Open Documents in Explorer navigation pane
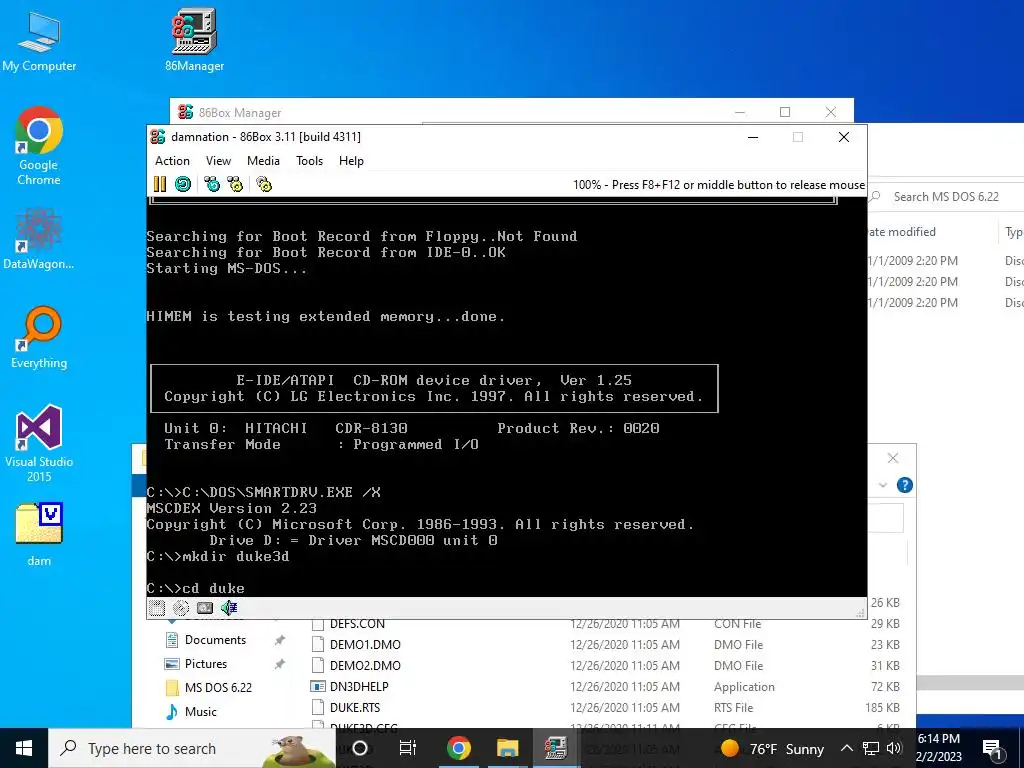The height and width of the screenshot is (768, 1024). pos(216,640)
